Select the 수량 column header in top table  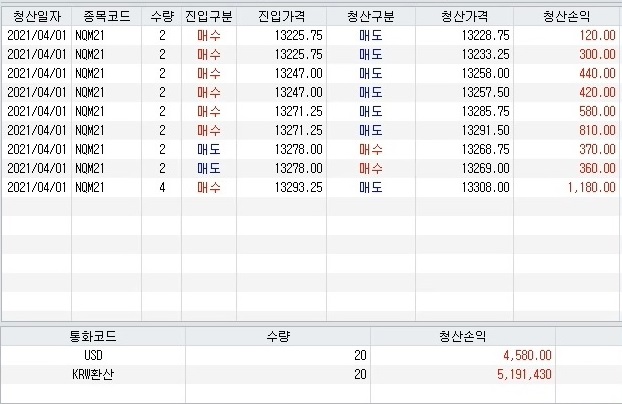pos(161,16)
